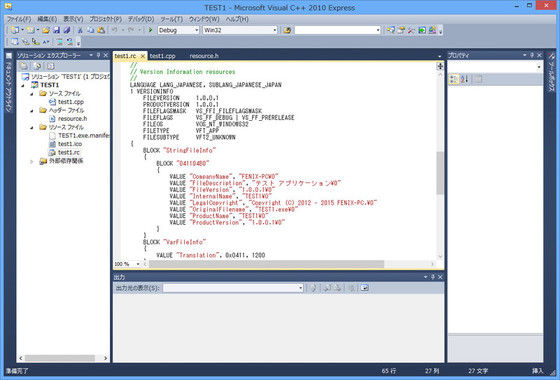
Task: Close the test1.rc tab
Action: (142, 56)
